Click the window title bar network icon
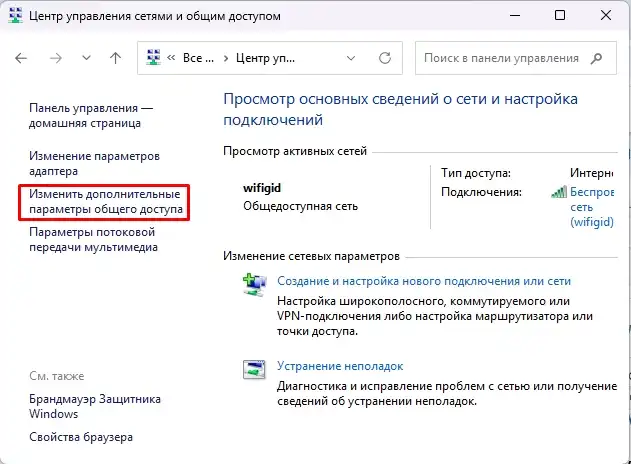 pyautogui.click(x=16, y=14)
